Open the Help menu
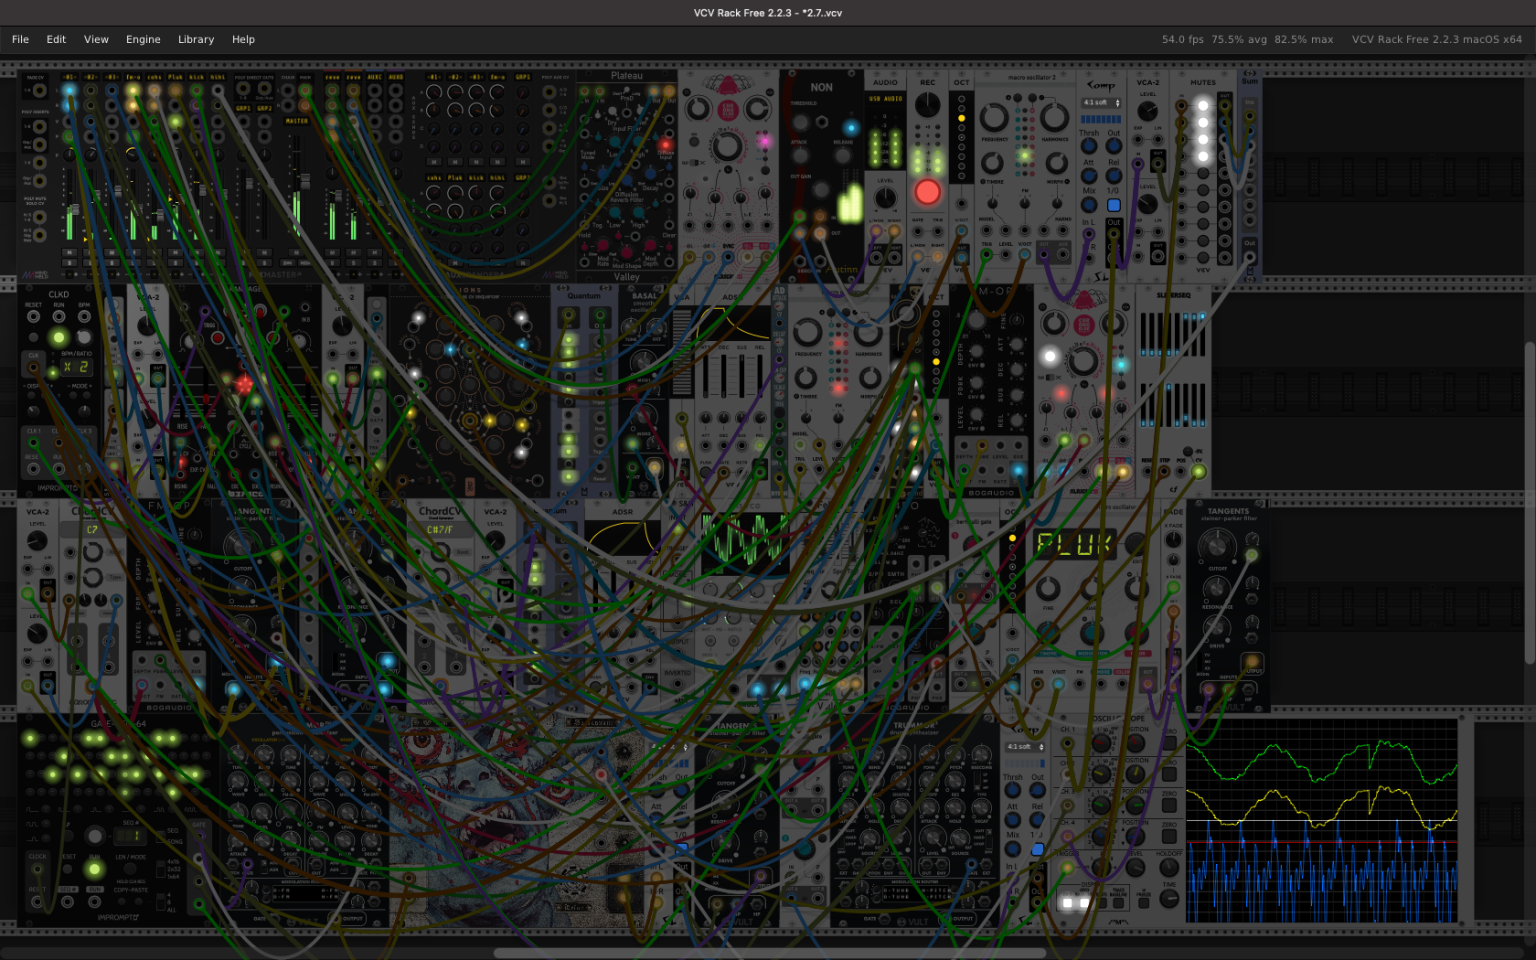The height and width of the screenshot is (960, 1536). click(x=243, y=39)
